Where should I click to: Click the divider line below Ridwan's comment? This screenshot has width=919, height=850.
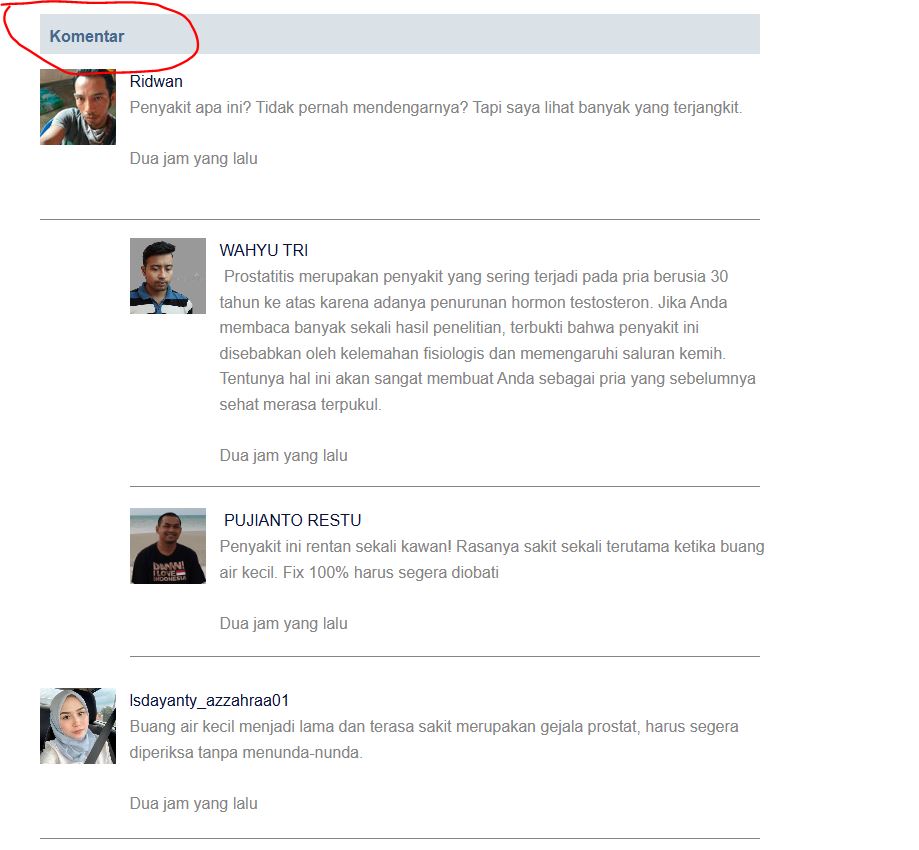(400, 219)
